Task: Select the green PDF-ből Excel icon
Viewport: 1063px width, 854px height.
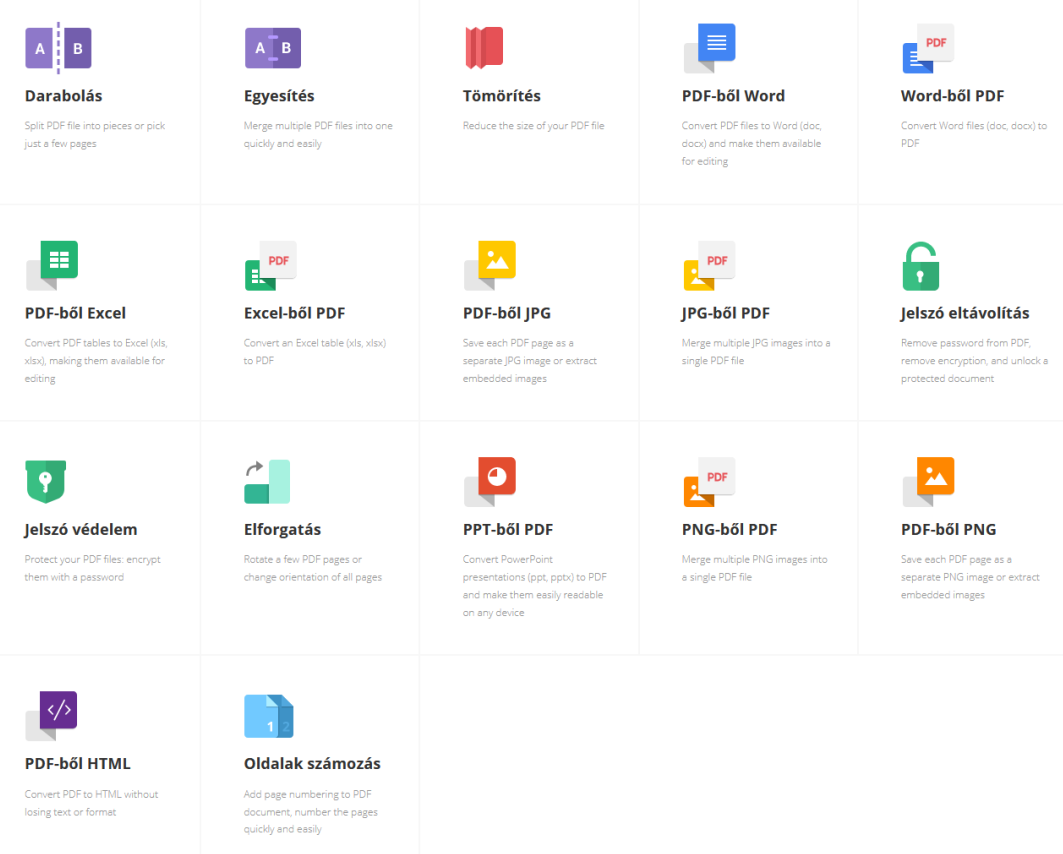Action: pos(52,265)
